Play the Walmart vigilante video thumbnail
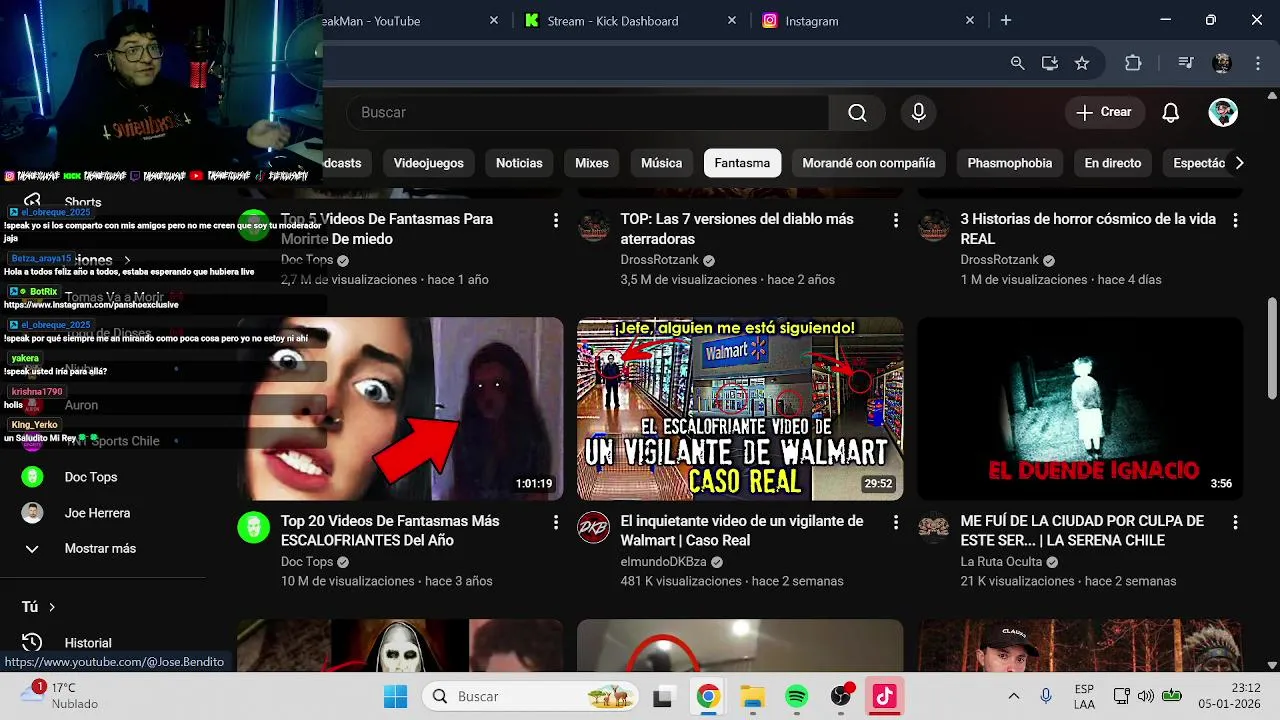This screenshot has height=720, width=1280. pyautogui.click(x=740, y=409)
